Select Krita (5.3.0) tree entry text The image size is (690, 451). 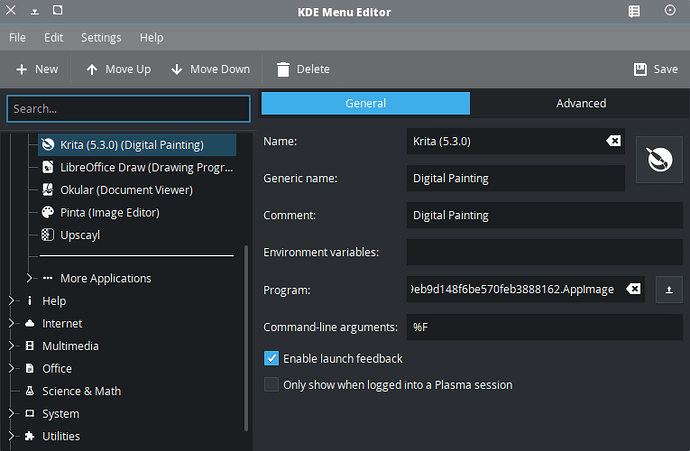coord(132,145)
